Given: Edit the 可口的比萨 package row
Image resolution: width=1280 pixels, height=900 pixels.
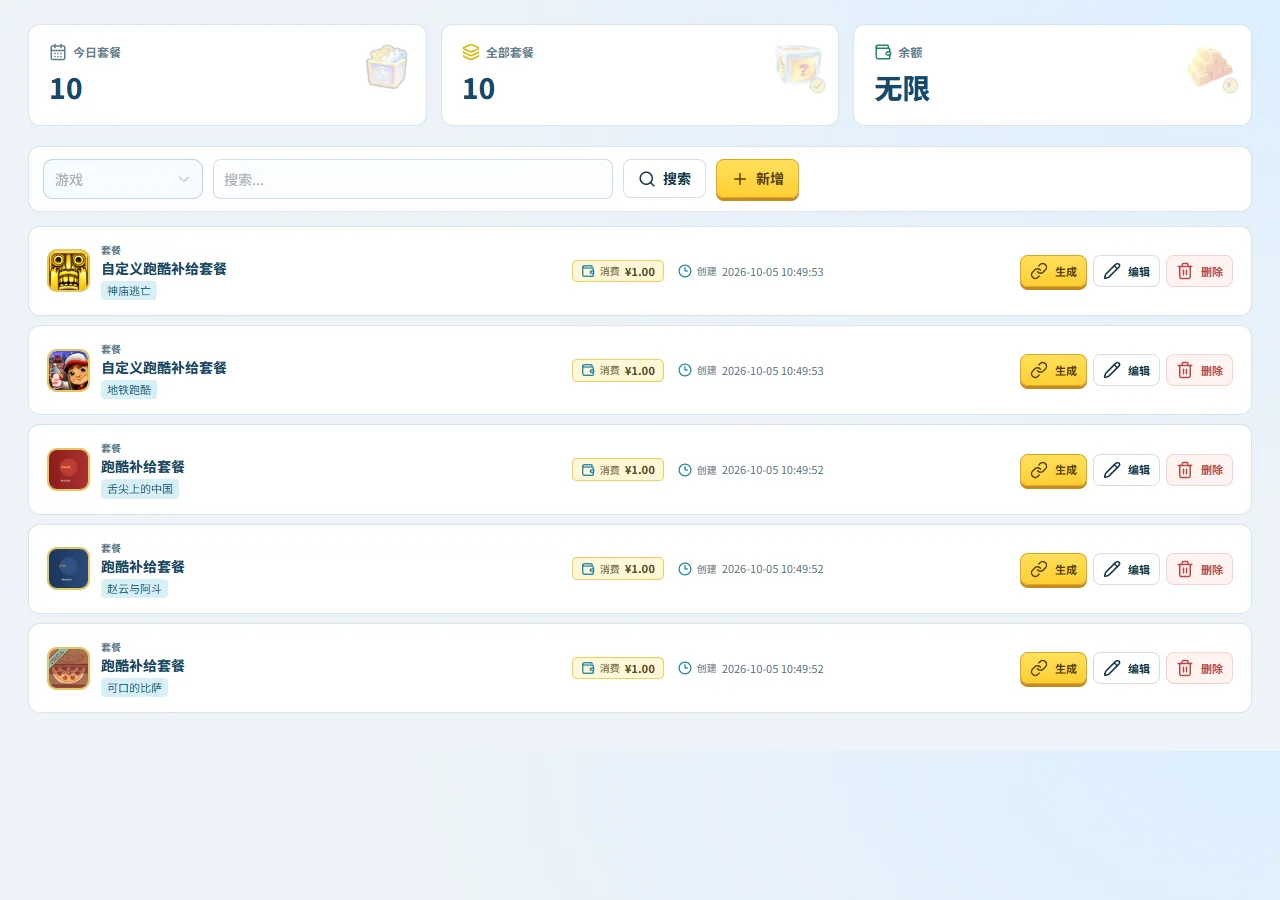Looking at the screenshot, I should [1126, 668].
